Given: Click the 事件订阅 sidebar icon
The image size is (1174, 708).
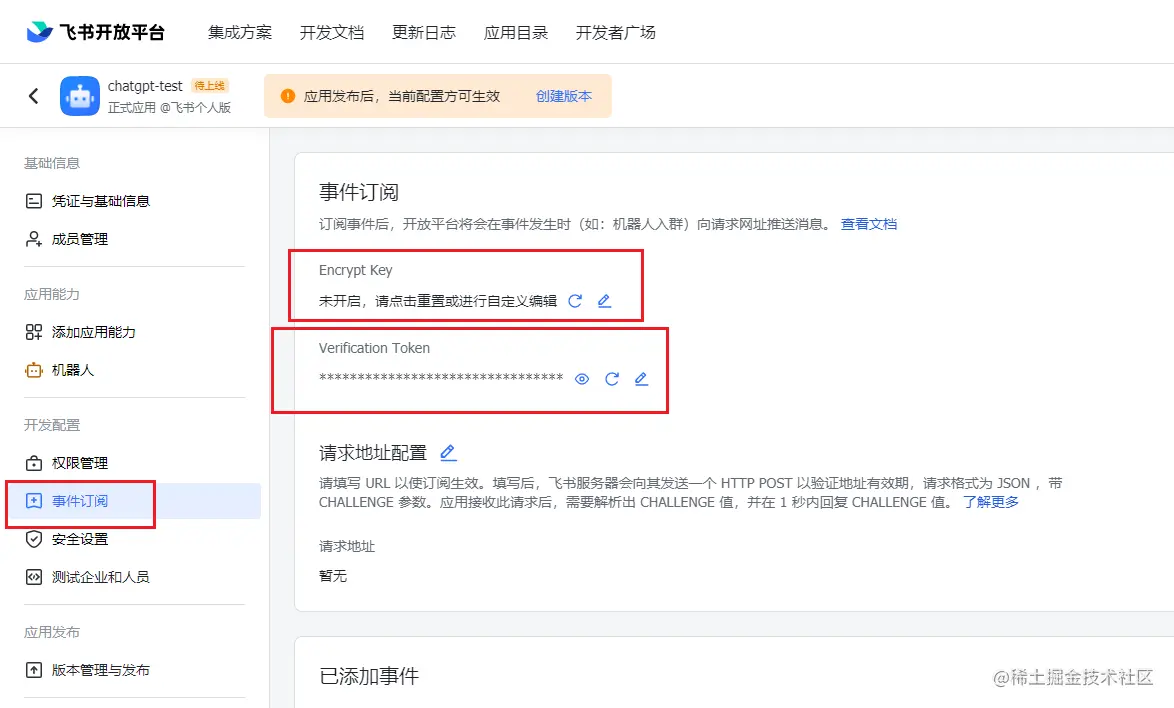Looking at the screenshot, I should click(x=34, y=501).
